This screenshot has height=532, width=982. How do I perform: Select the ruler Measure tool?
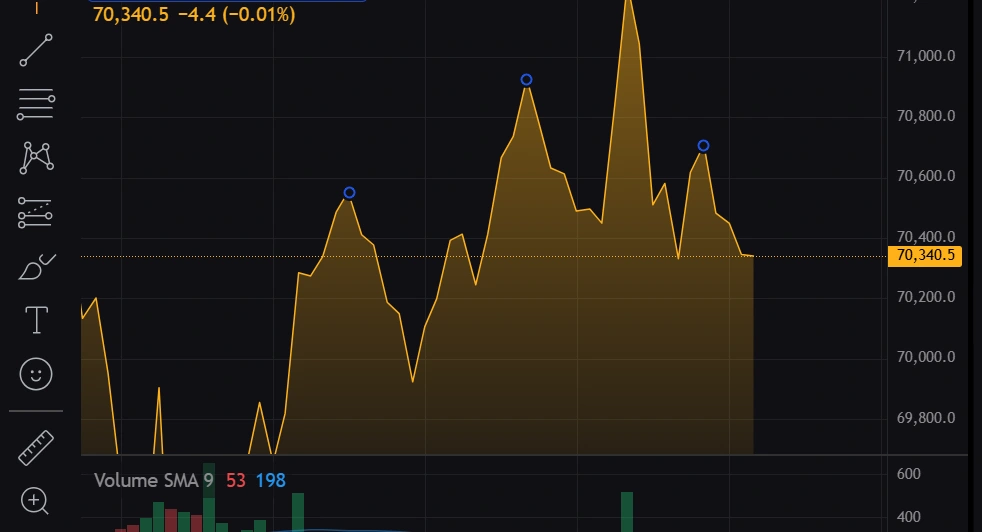tap(37, 447)
